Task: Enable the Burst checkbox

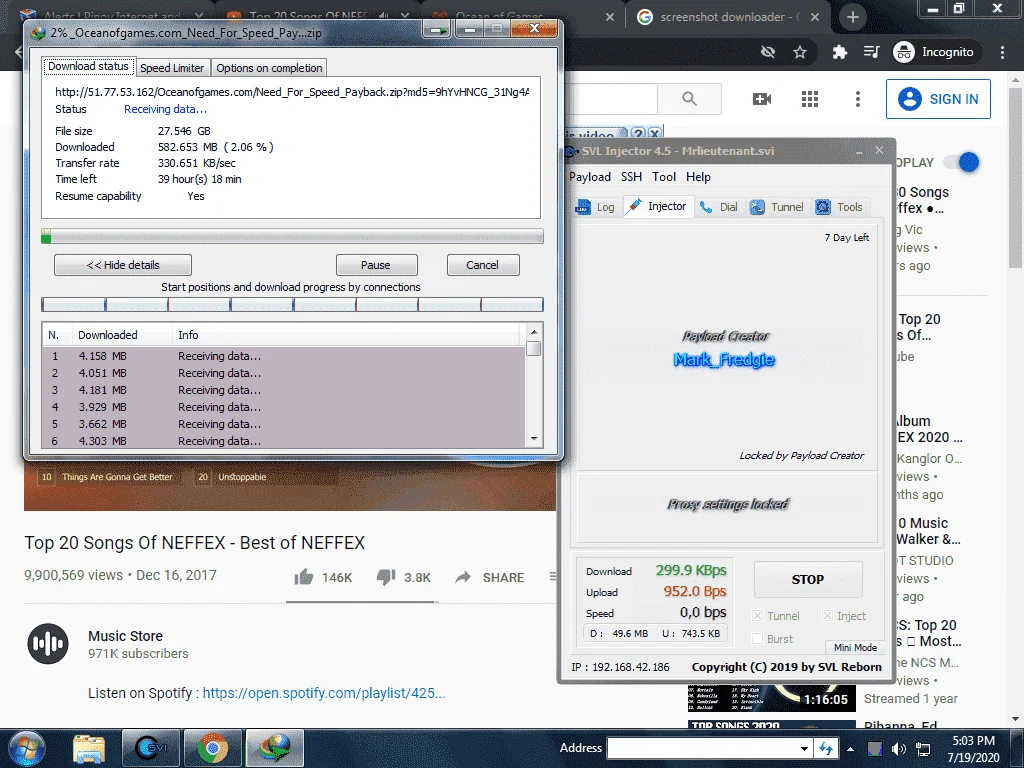Action: pyautogui.click(x=758, y=639)
